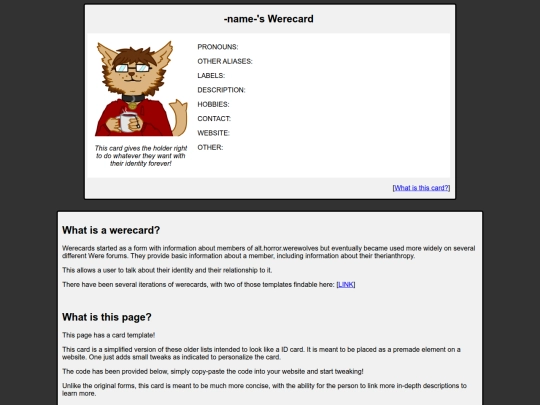Click the cat's tail in the avatar
Screen dimensions: 540x405
179,117
